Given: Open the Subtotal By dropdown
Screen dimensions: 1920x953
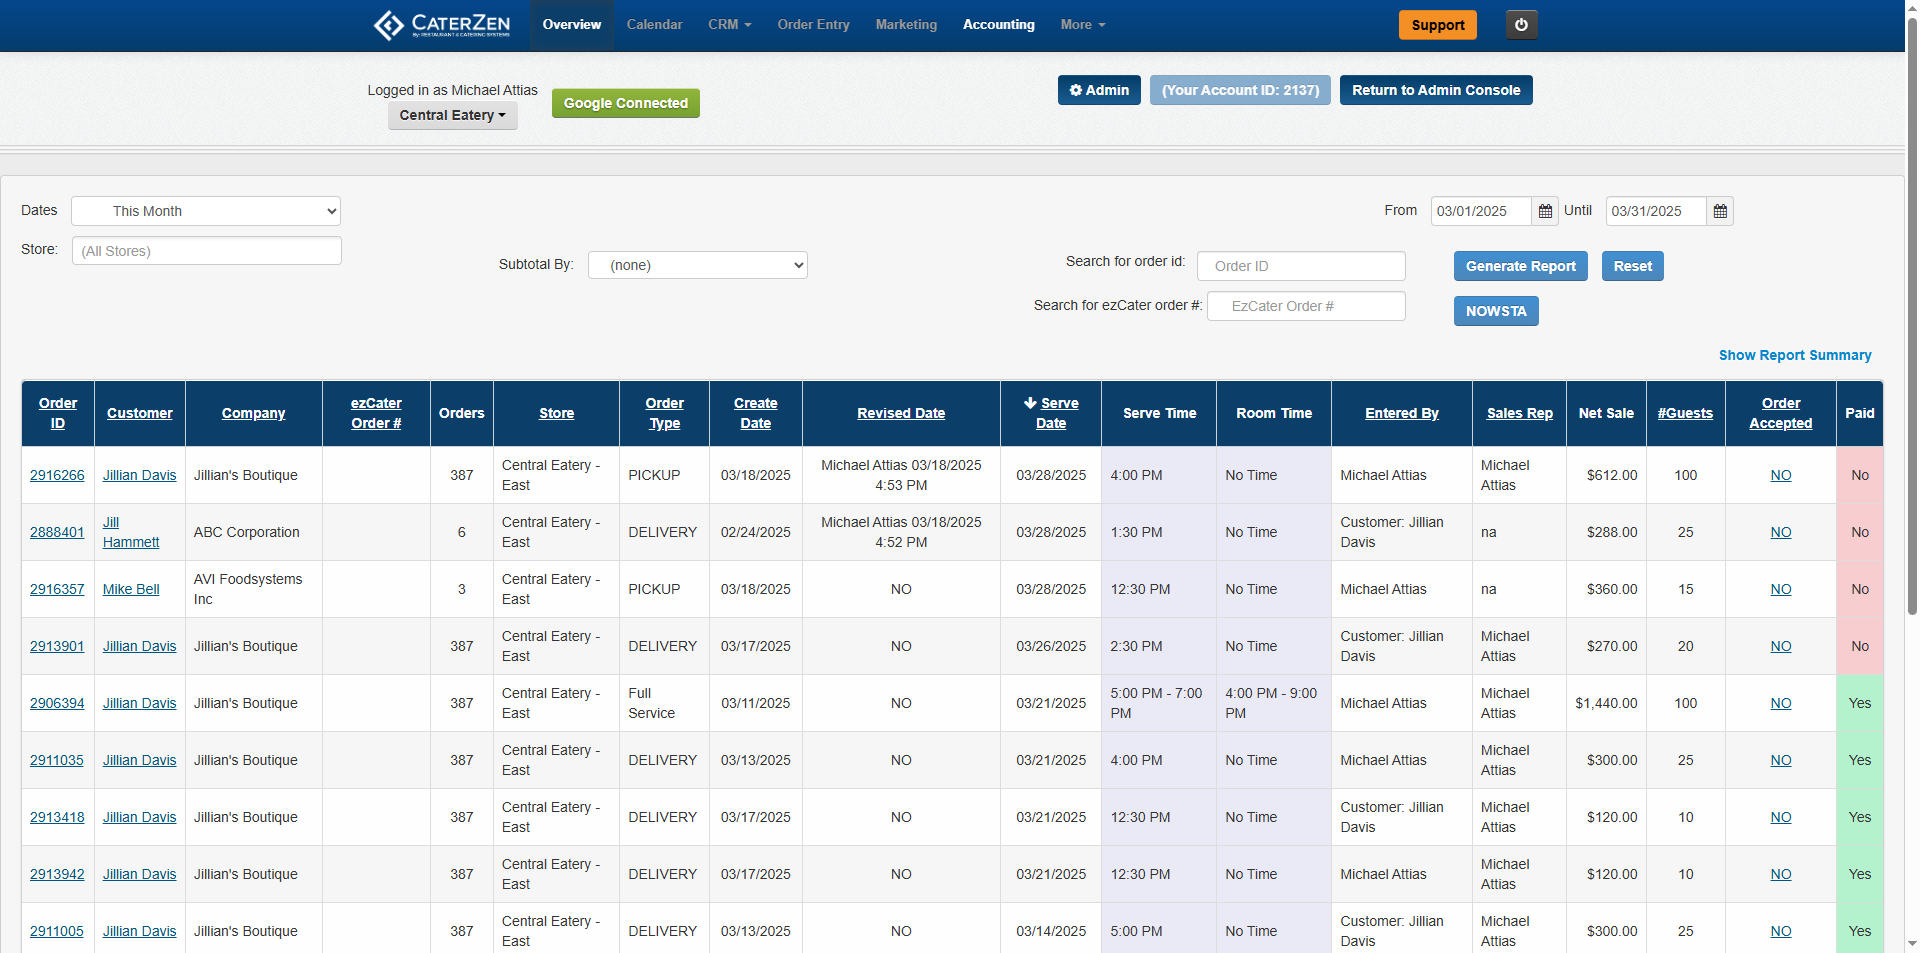Looking at the screenshot, I should click(x=697, y=265).
